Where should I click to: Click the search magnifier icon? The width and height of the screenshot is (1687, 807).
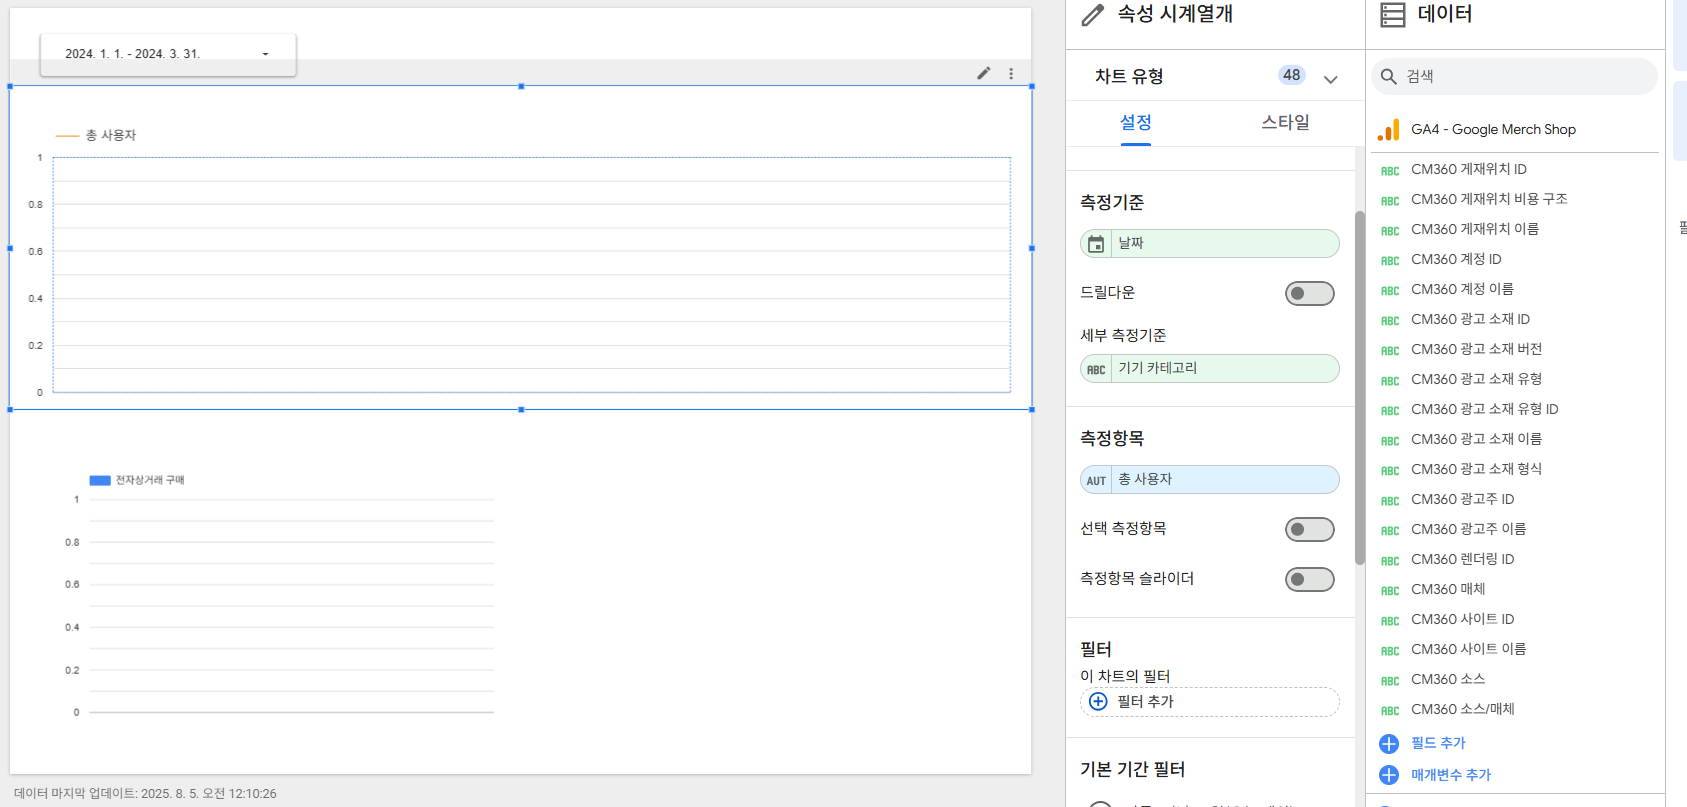[x=1389, y=76]
